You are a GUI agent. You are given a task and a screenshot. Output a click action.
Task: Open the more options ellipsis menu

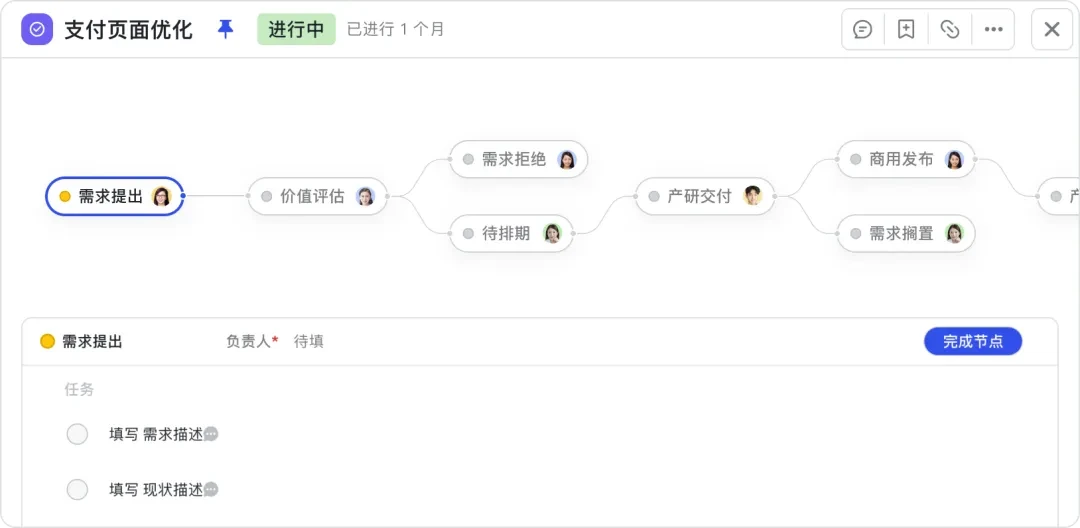(993, 30)
